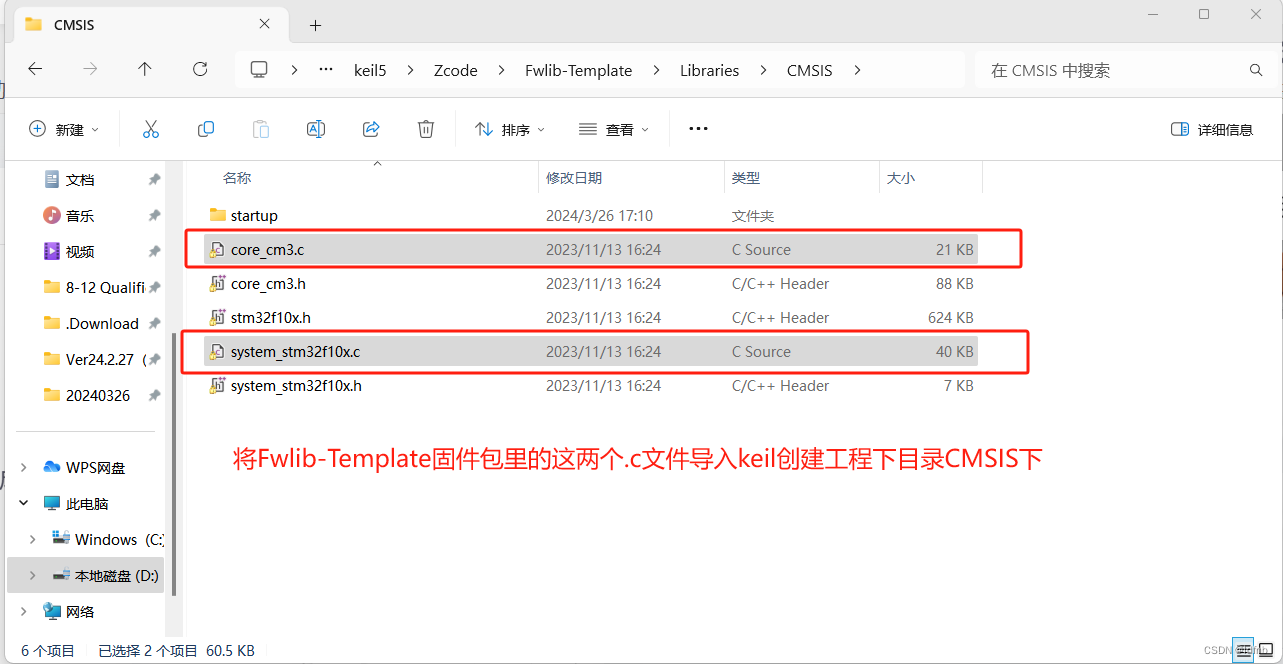Click Libraries in the address breadcrumb
This screenshot has width=1283, height=664.
click(710, 70)
